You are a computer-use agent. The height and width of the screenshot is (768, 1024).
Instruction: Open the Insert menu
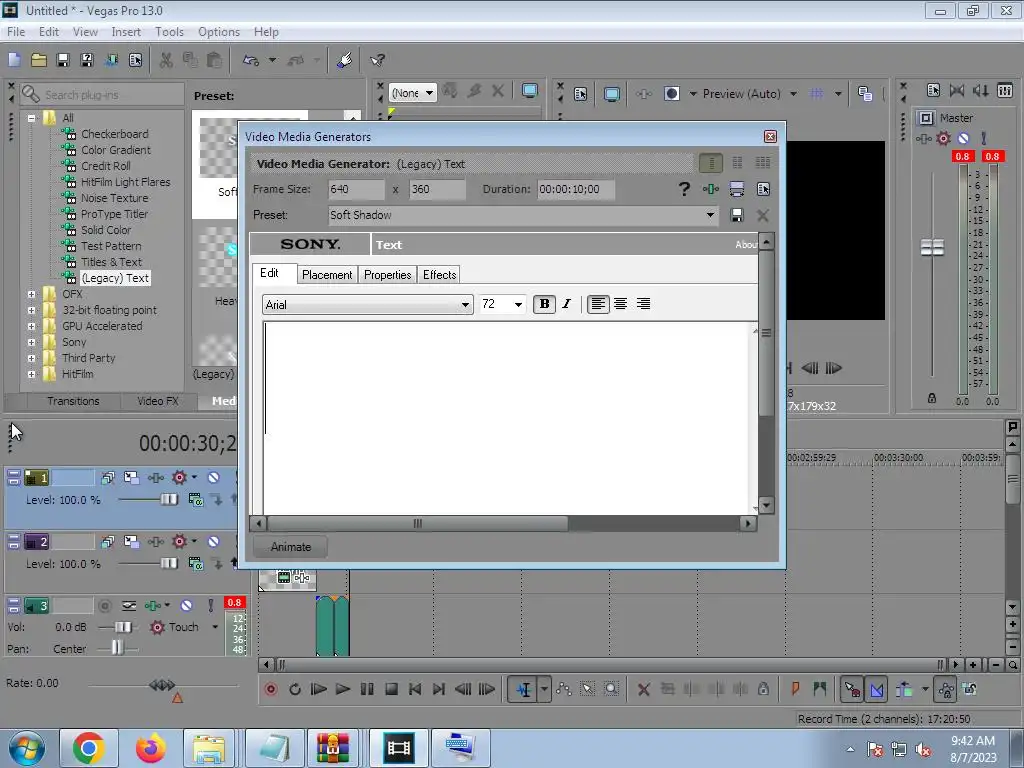[x=126, y=32]
